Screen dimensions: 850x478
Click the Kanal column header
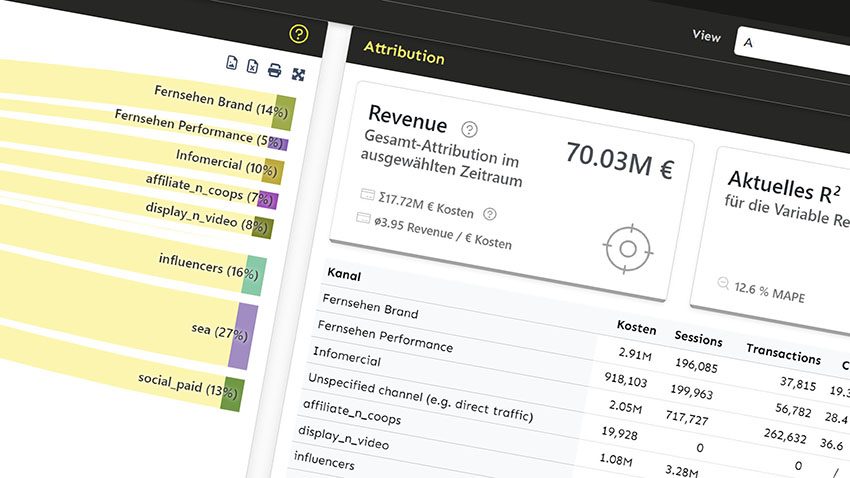pos(344,274)
